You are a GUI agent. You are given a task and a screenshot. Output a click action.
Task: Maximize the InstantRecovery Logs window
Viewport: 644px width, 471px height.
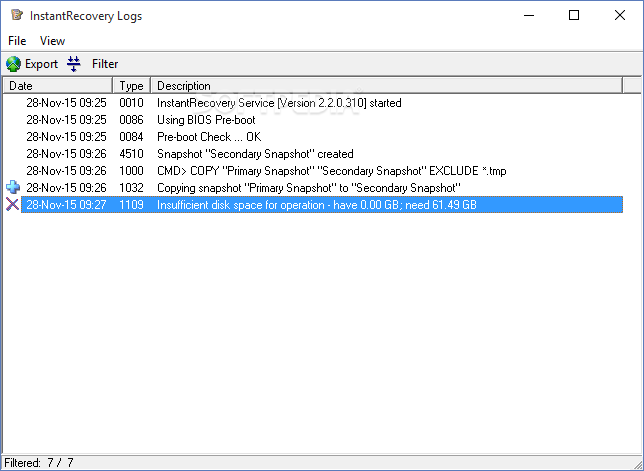(574, 16)
